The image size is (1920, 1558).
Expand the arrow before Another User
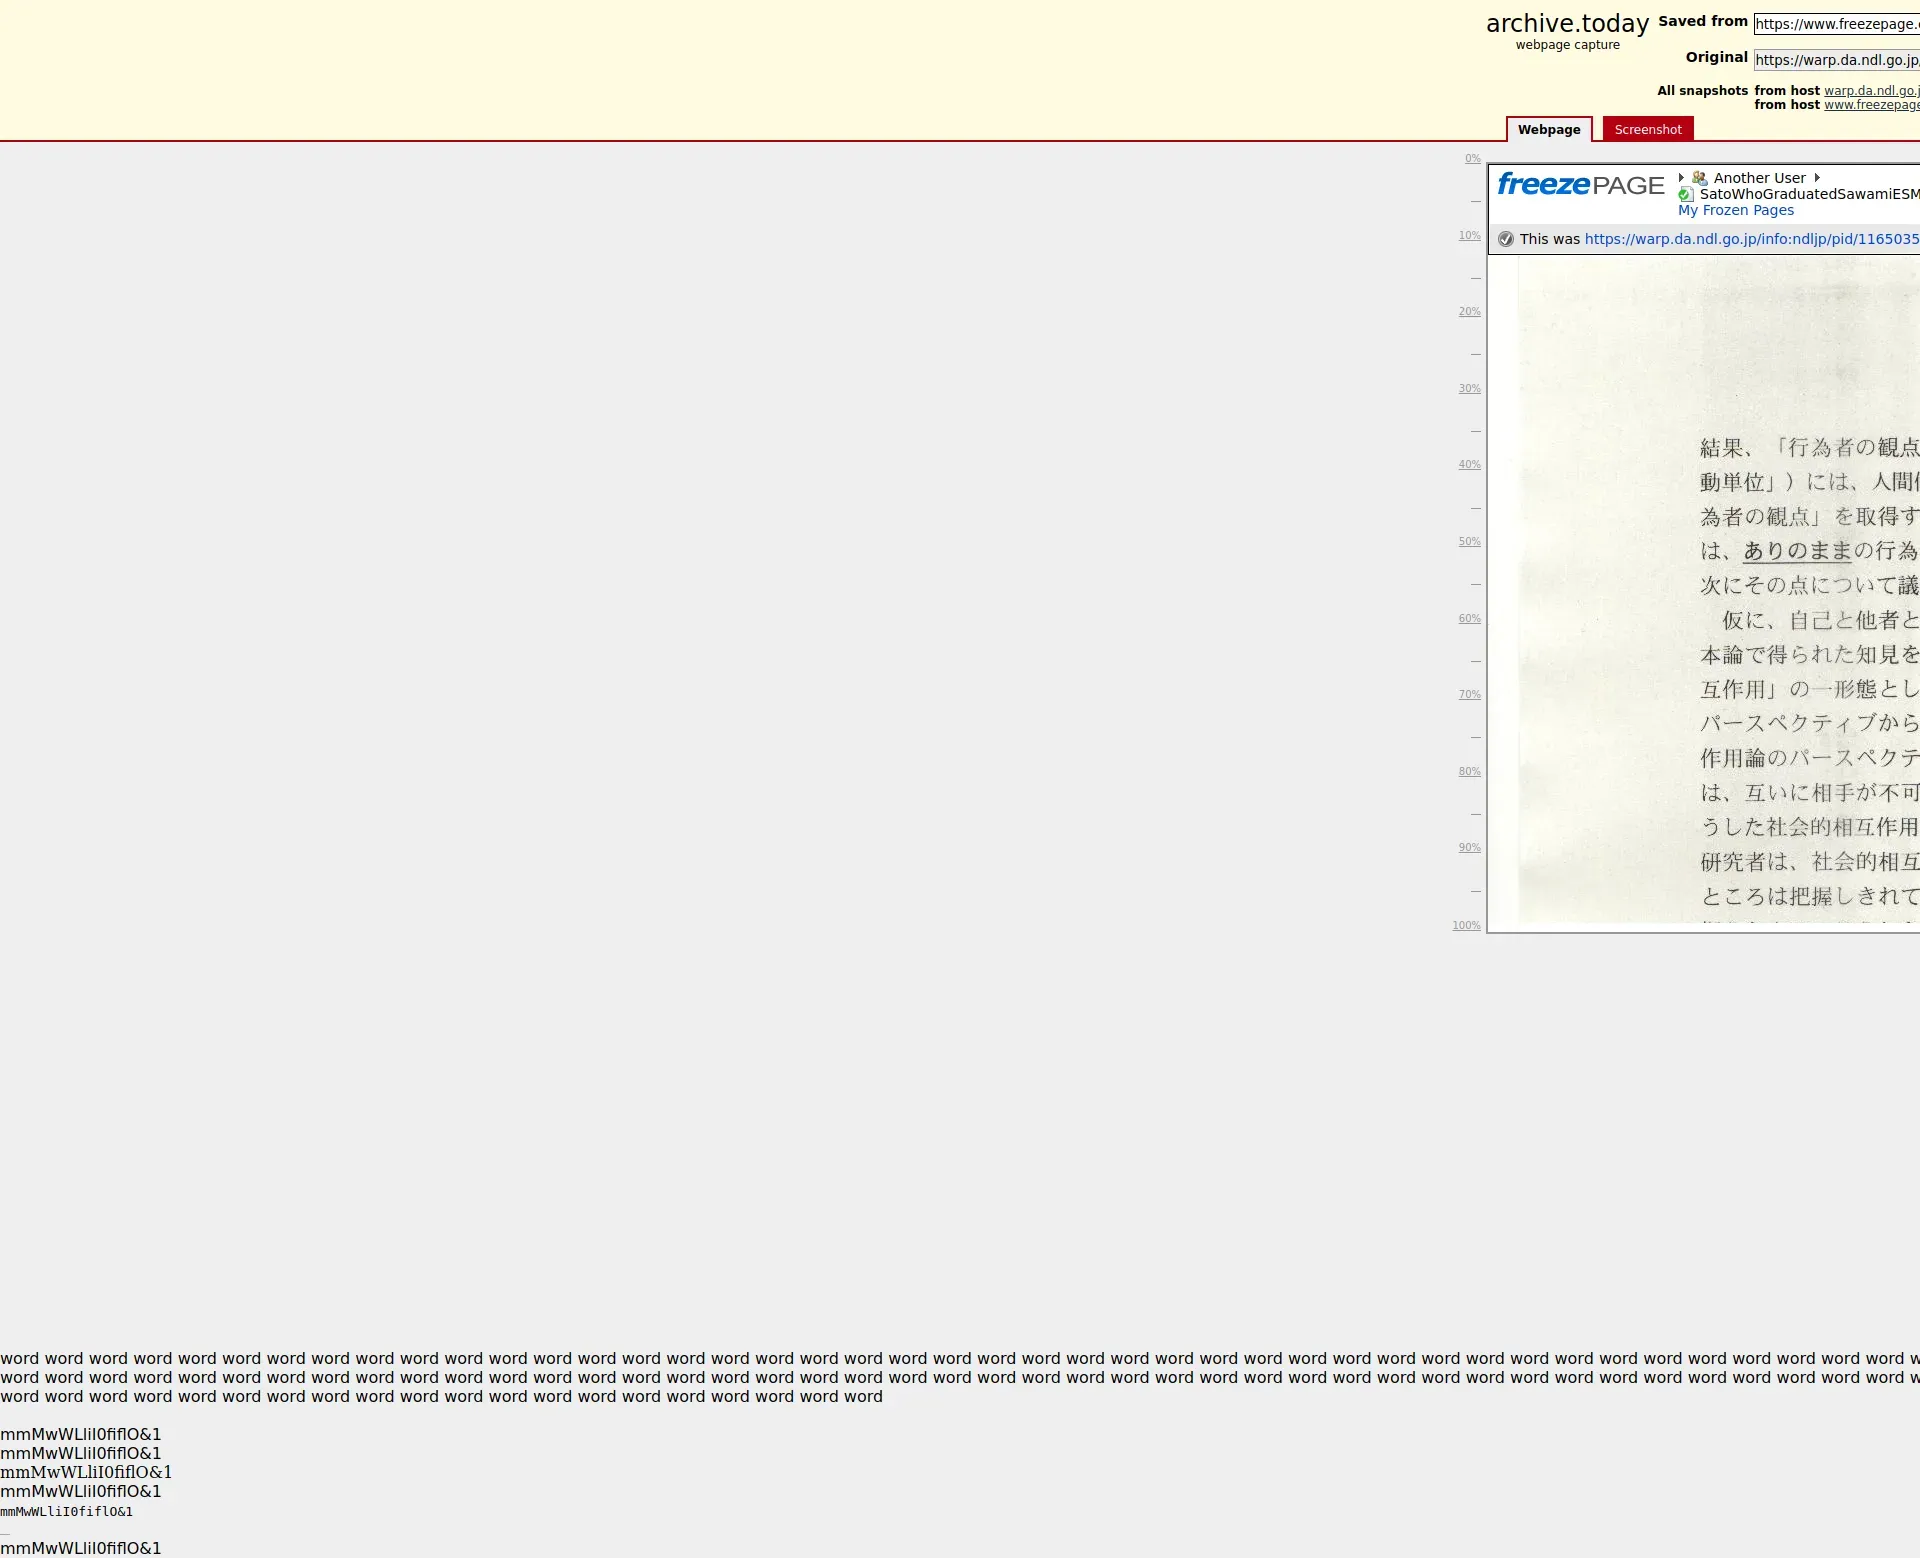[1681, 178]
